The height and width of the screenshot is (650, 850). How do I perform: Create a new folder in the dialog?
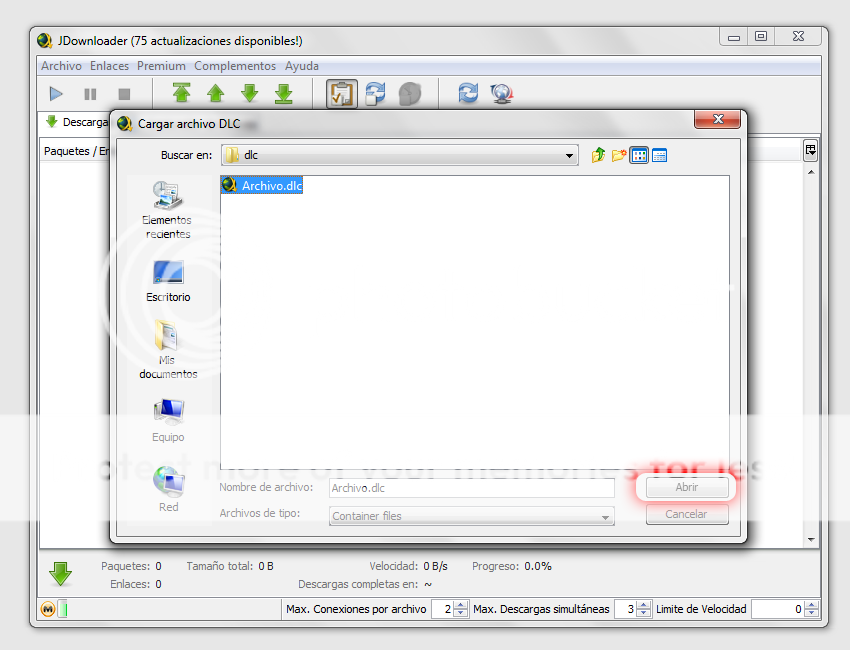[x=619, y=156]
